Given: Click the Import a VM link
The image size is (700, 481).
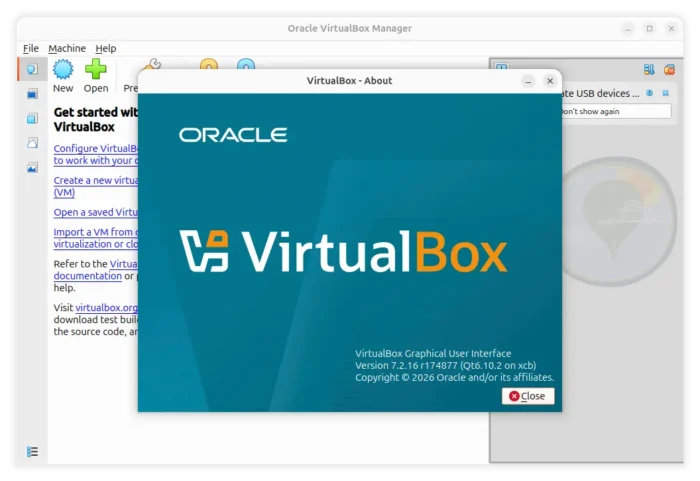Looking at the screenshot, I should tap(96, 238).
